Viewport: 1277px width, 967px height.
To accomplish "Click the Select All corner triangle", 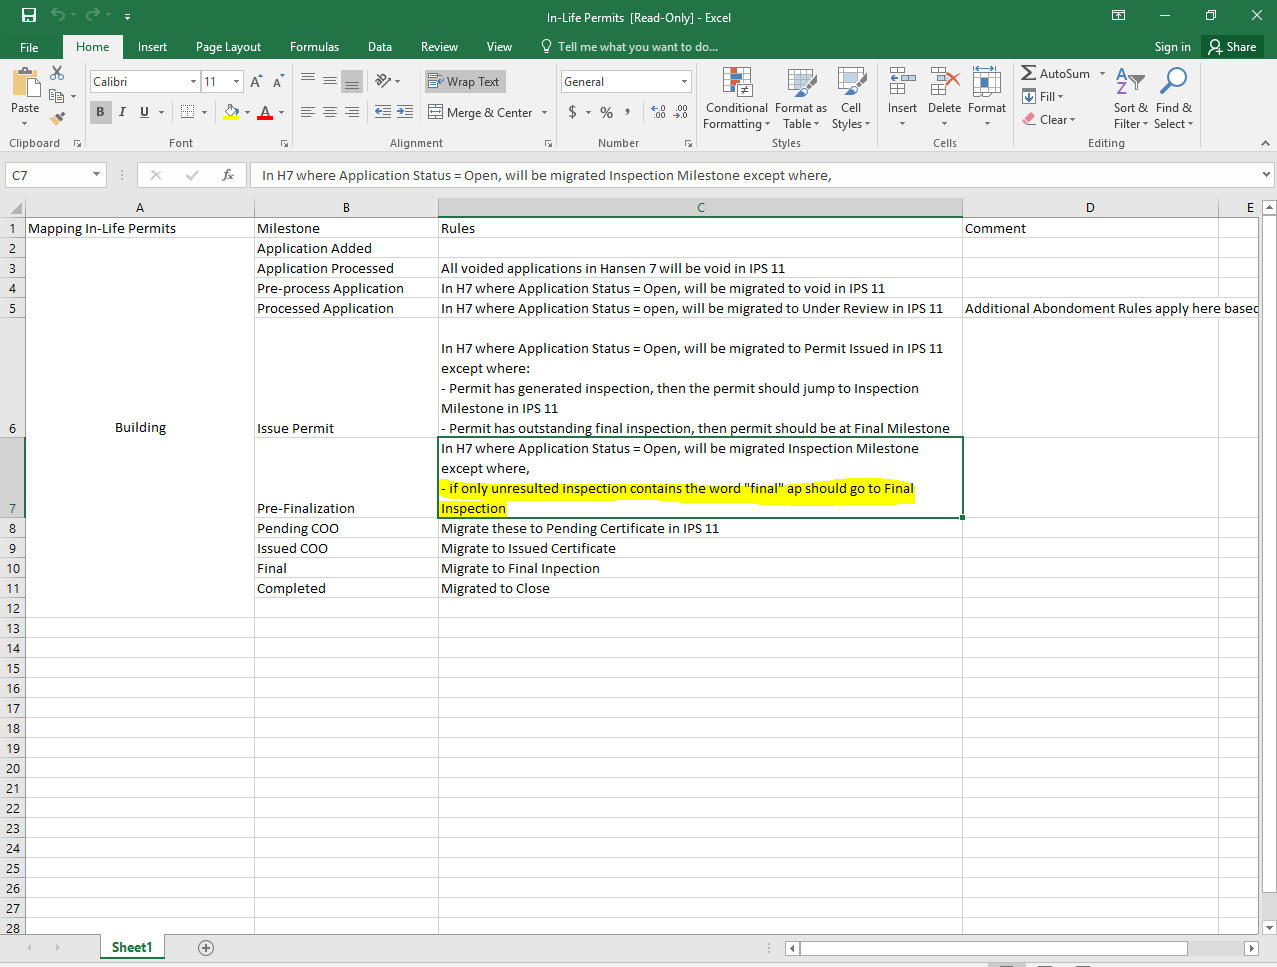I will pos(15,208).
